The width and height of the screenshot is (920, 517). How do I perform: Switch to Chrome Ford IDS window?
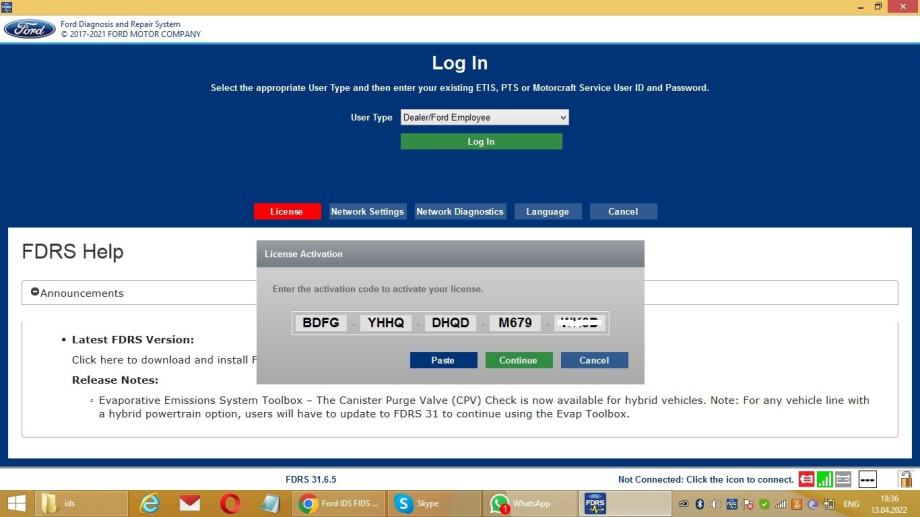point(339,504)
